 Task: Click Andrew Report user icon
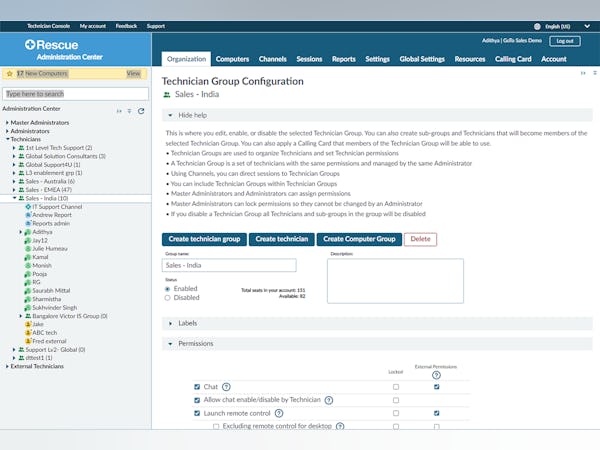point(28,215)
